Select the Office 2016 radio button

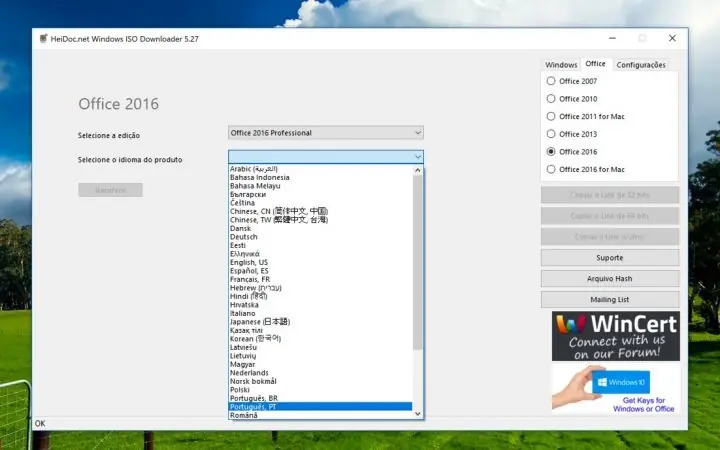coord(551,152)
